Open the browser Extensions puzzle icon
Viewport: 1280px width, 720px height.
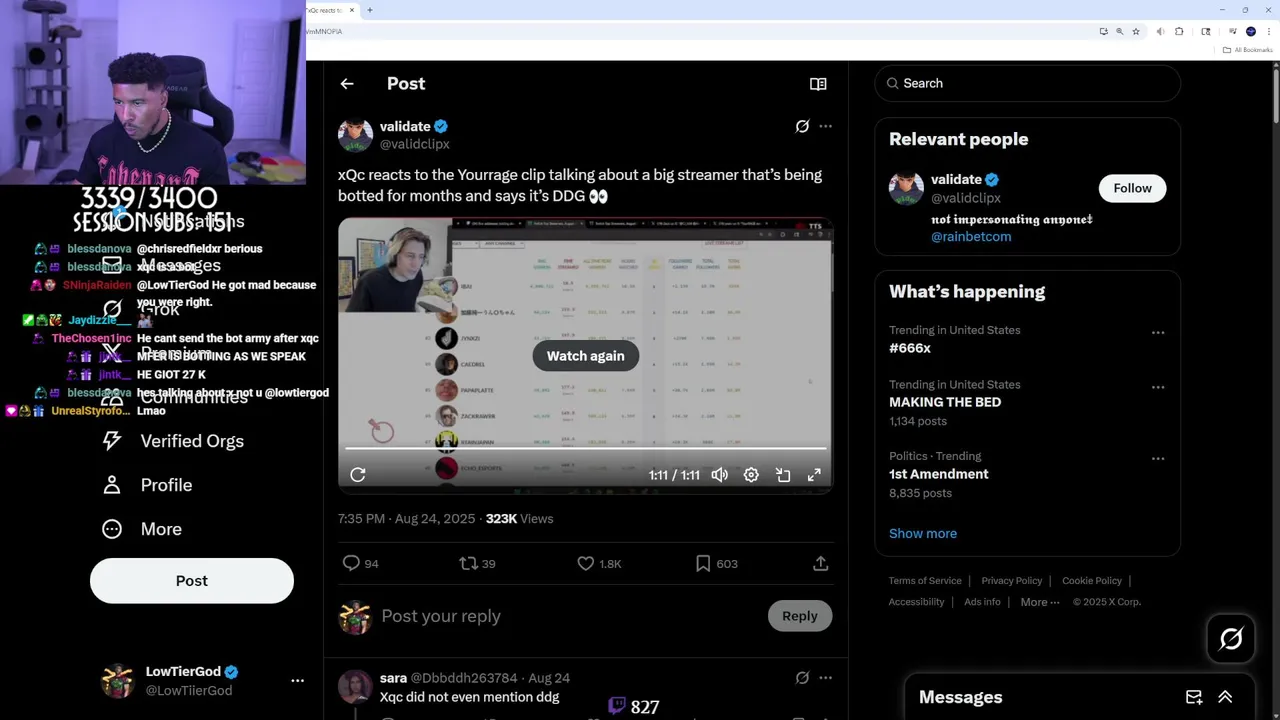coord(1179,31)
